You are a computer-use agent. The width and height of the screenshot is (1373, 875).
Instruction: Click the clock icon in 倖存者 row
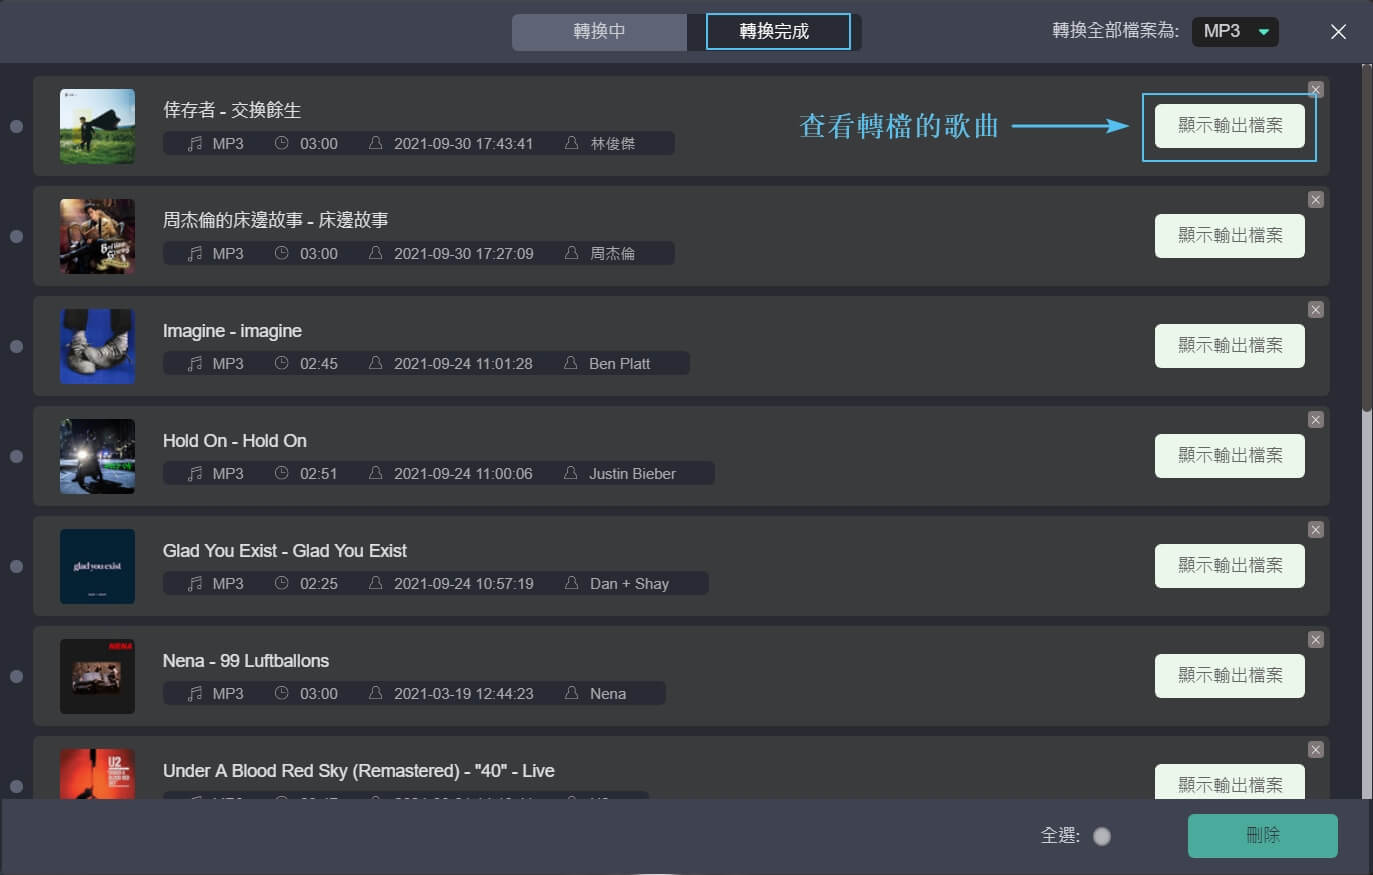(x=282, y=143)
